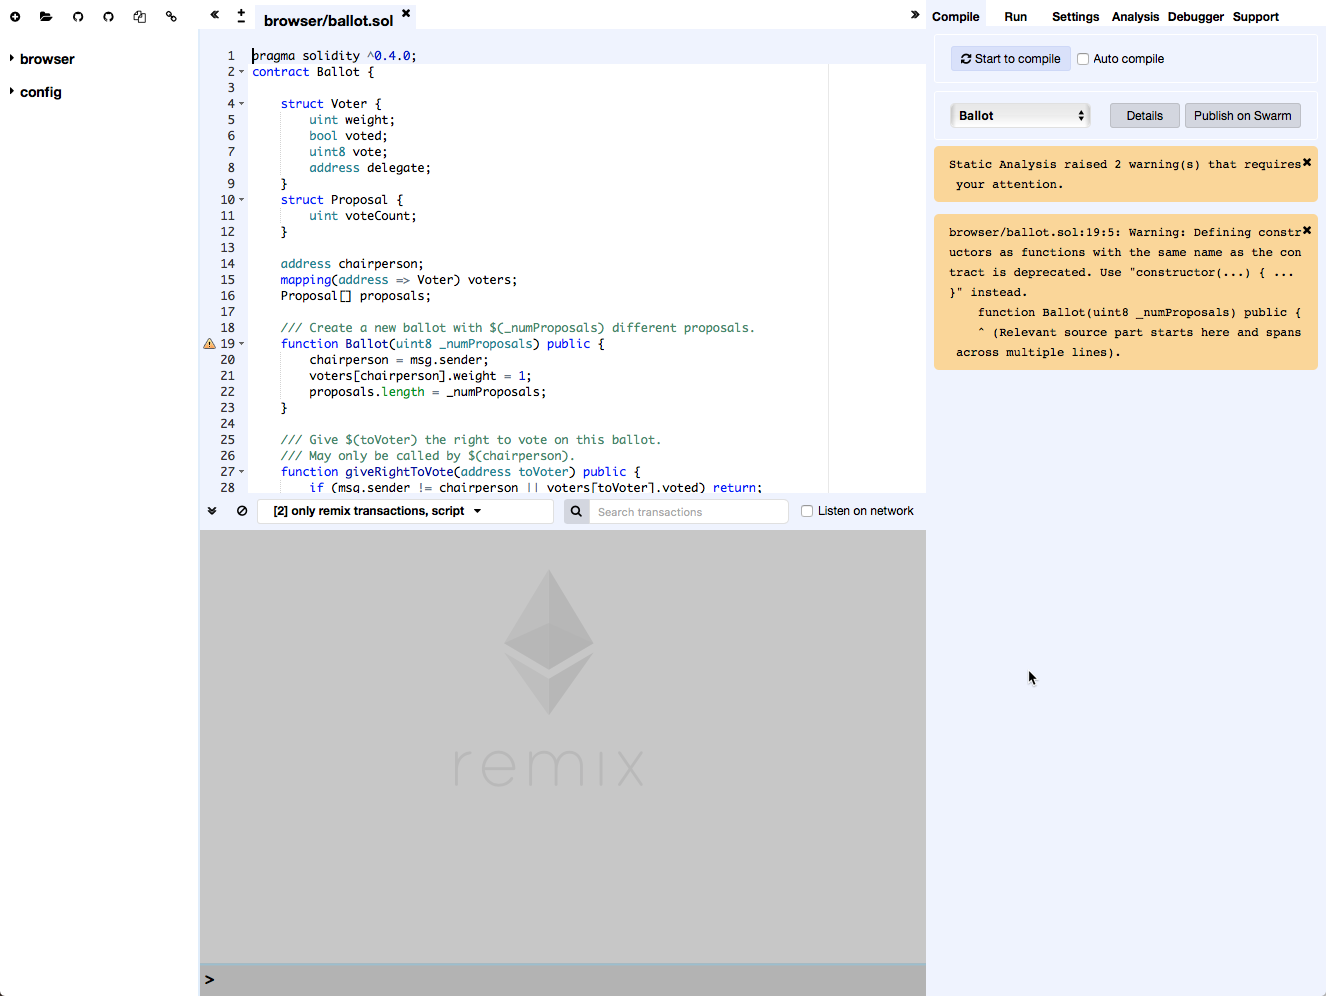
Task: Expand the browser folder
Action: [12, 59]
